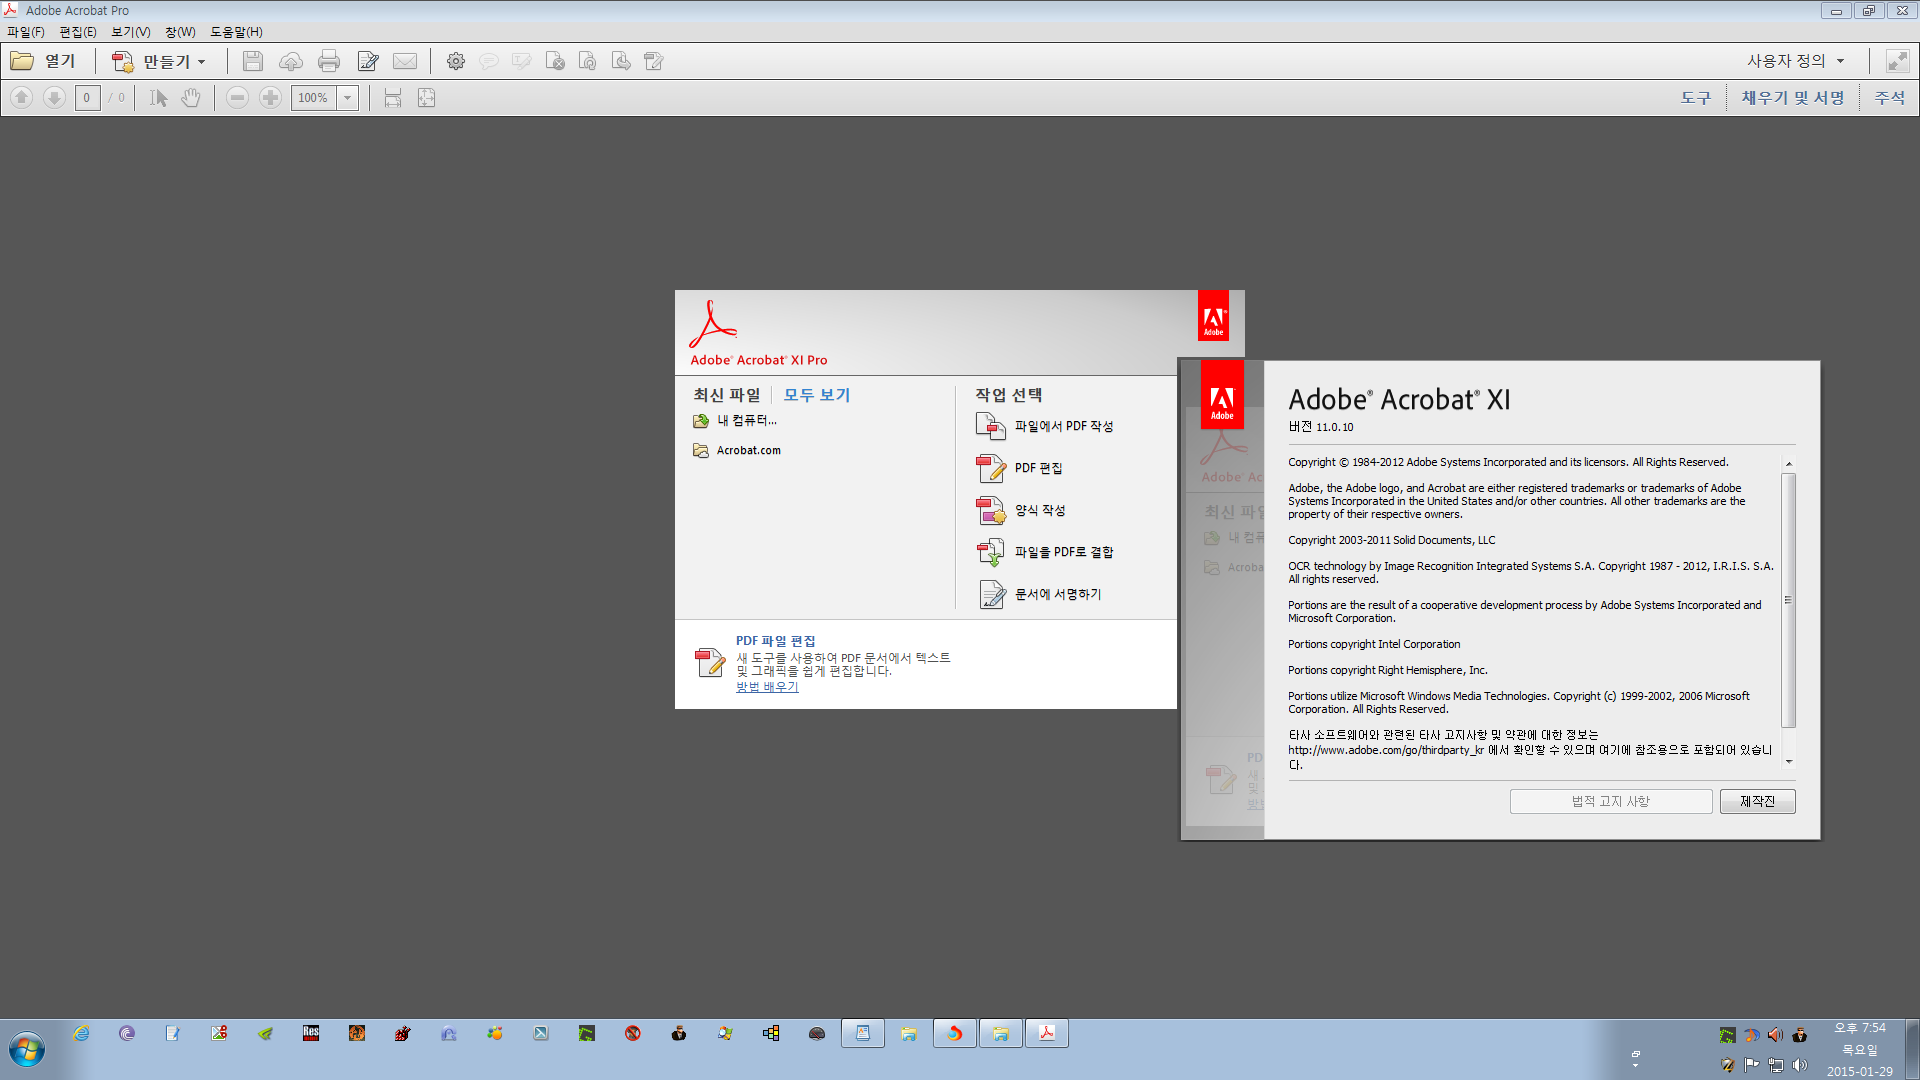Screen dimensions: 1920x1080
Task: Select 파일에서 PDF 작성 task
Action: pyautogui.click(x=1045, y=427)
